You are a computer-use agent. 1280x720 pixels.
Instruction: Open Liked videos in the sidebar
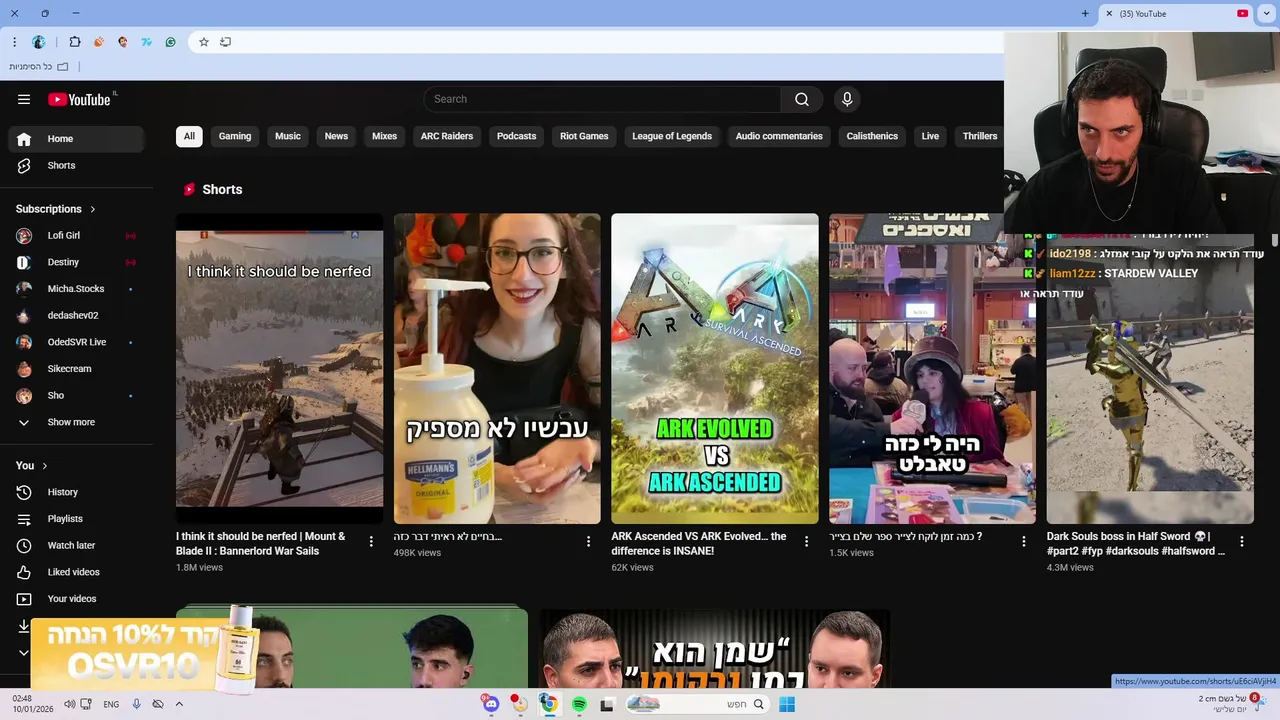point(76,572)
